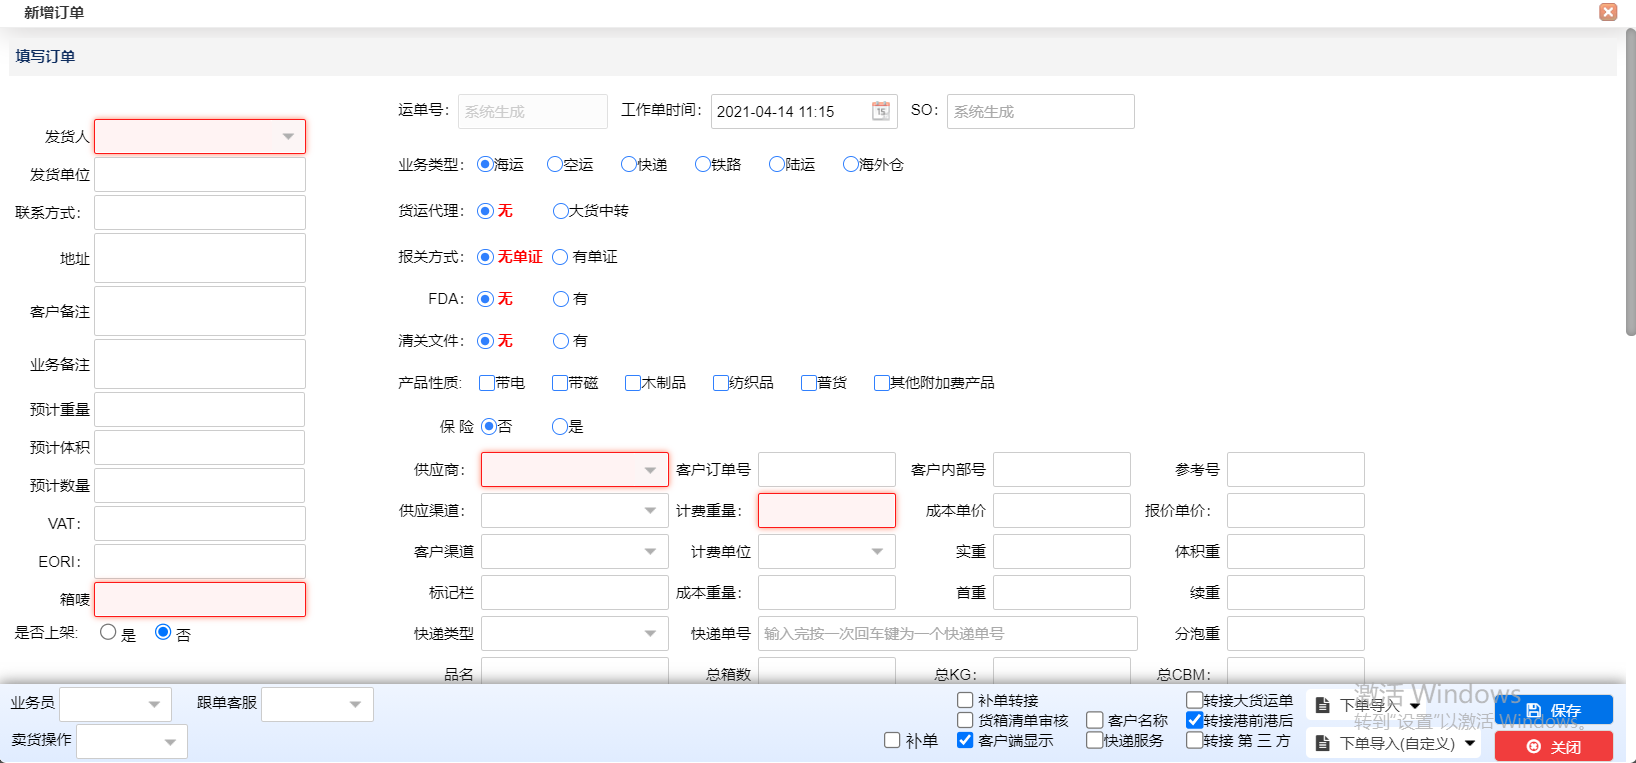The width and height of the screenshot is (1636, 763).
Task: Expand the 卖货操作 dropdown
Action: click(132, 741)
